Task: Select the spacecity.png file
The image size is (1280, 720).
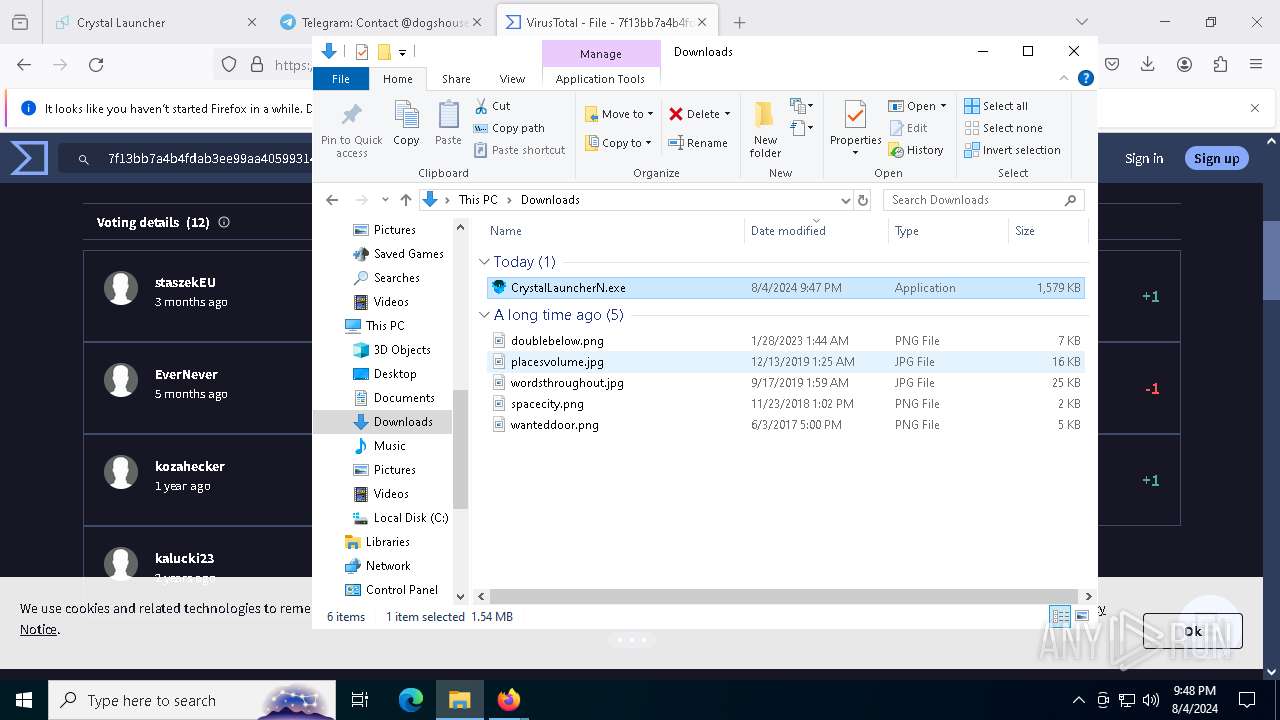Action: [x=785, y=404]
